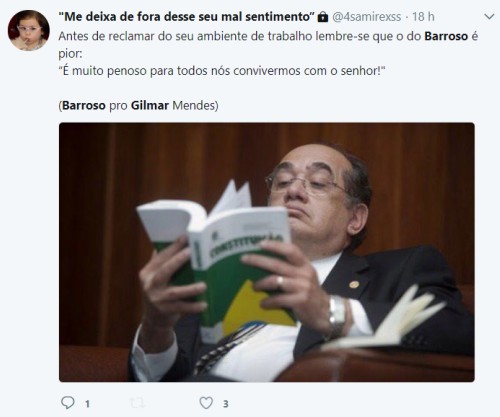Click the reply speech bubble icon
Image resolution: width=500 pixels, height=417 pixels.
point(68,403)
